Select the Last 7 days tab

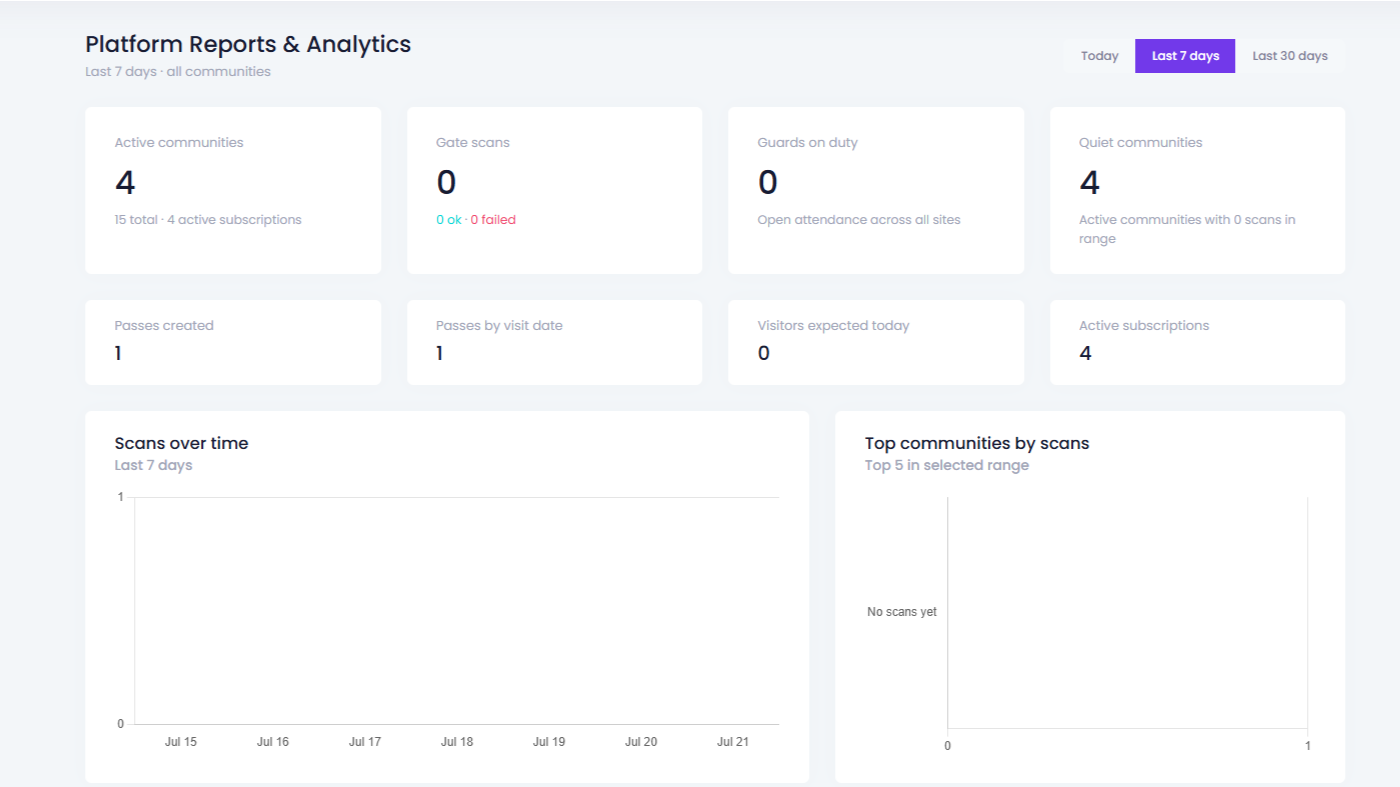click(x=1185, y=56)
